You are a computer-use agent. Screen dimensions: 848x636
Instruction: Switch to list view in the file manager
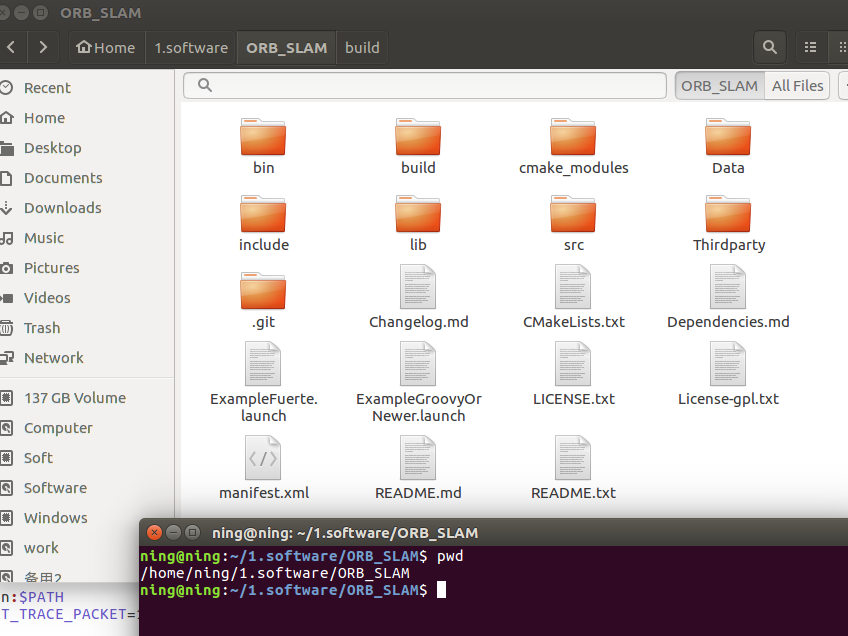[x=812, y=47]
